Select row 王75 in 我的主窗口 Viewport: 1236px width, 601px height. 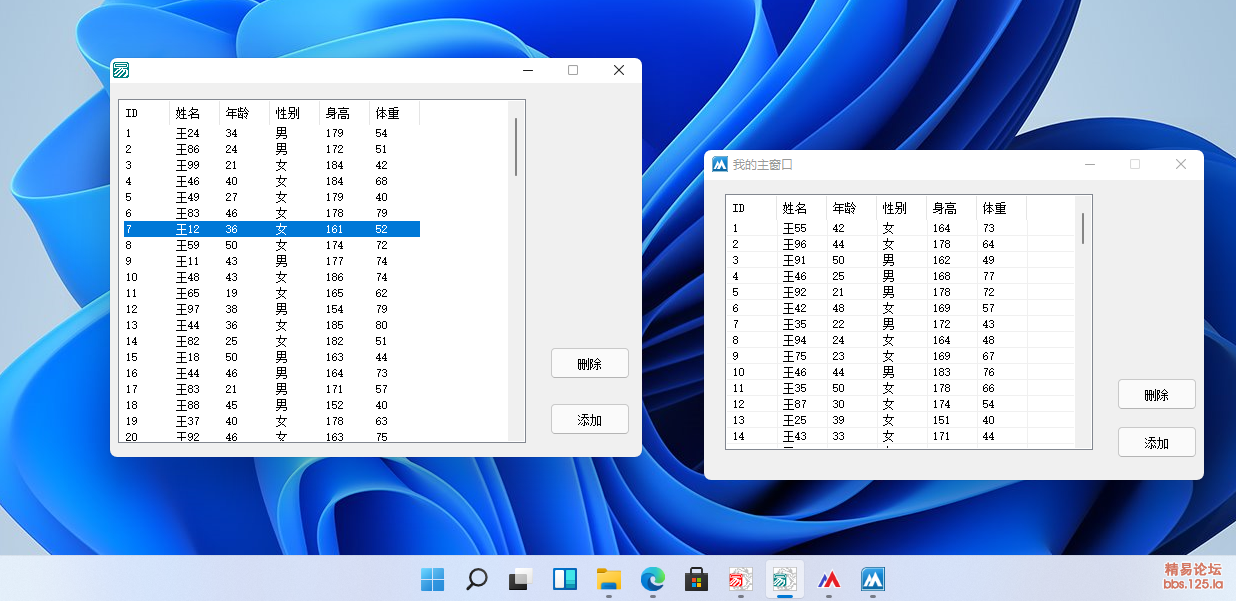(x=877, y=356)
